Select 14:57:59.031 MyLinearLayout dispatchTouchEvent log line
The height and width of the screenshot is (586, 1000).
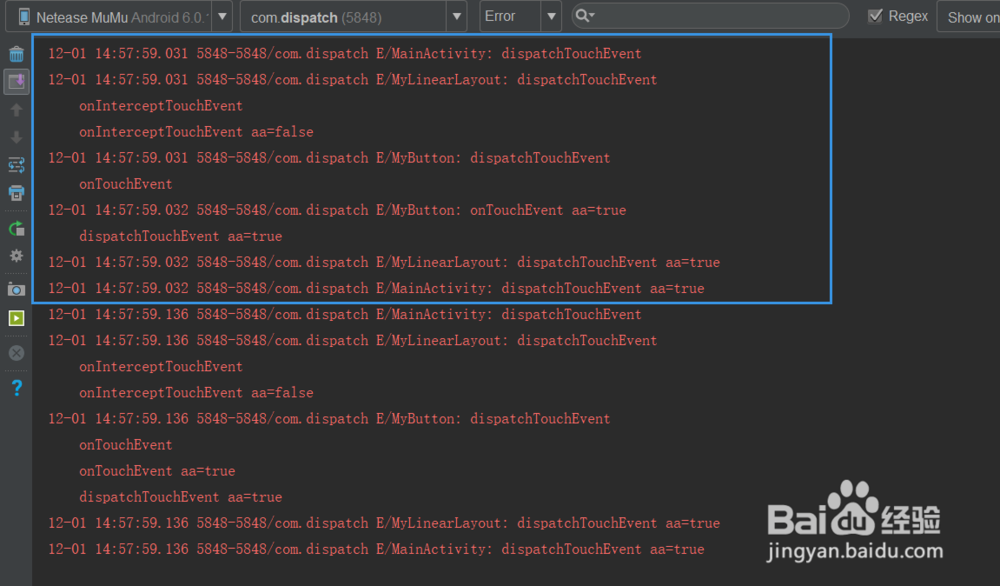click(x=353, y=80)
